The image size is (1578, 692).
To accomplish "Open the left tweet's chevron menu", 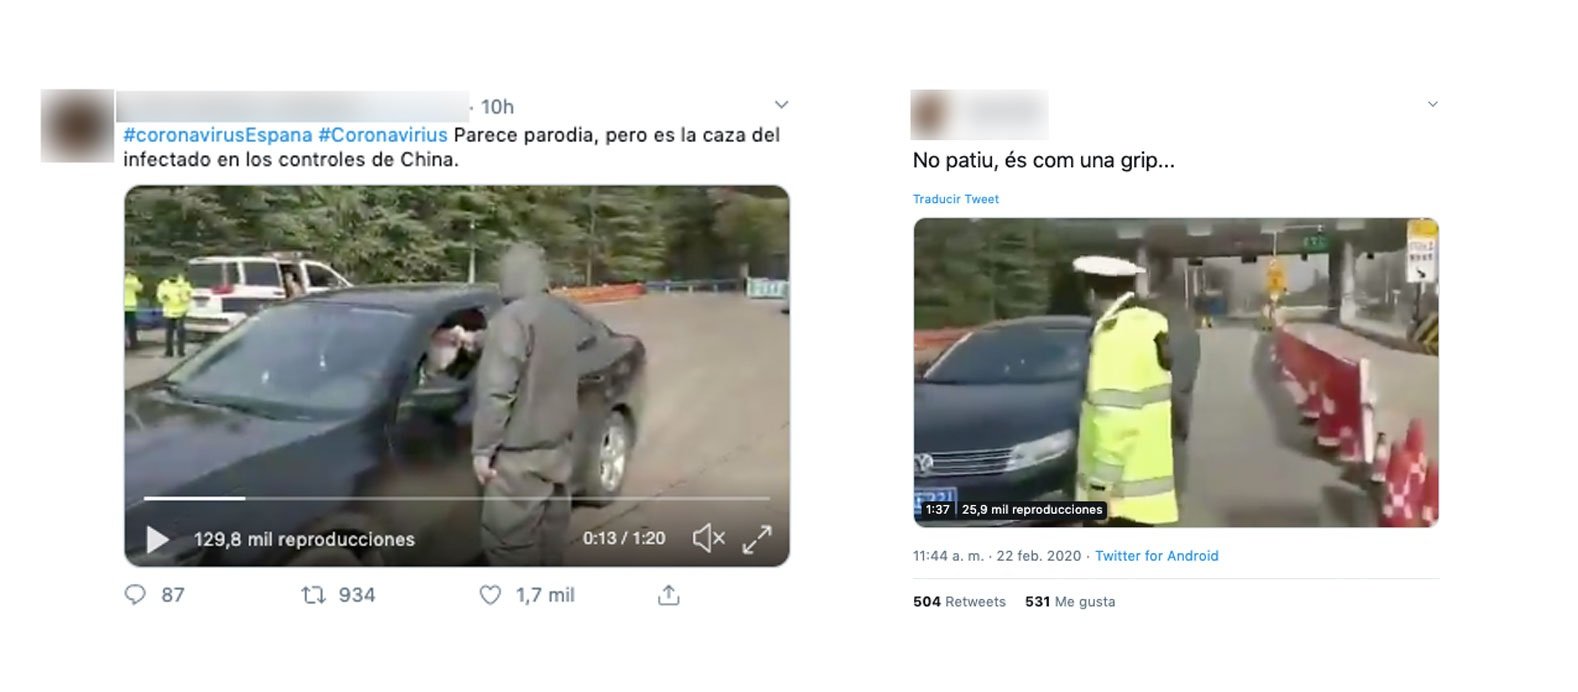I will (x=782, y=104).
